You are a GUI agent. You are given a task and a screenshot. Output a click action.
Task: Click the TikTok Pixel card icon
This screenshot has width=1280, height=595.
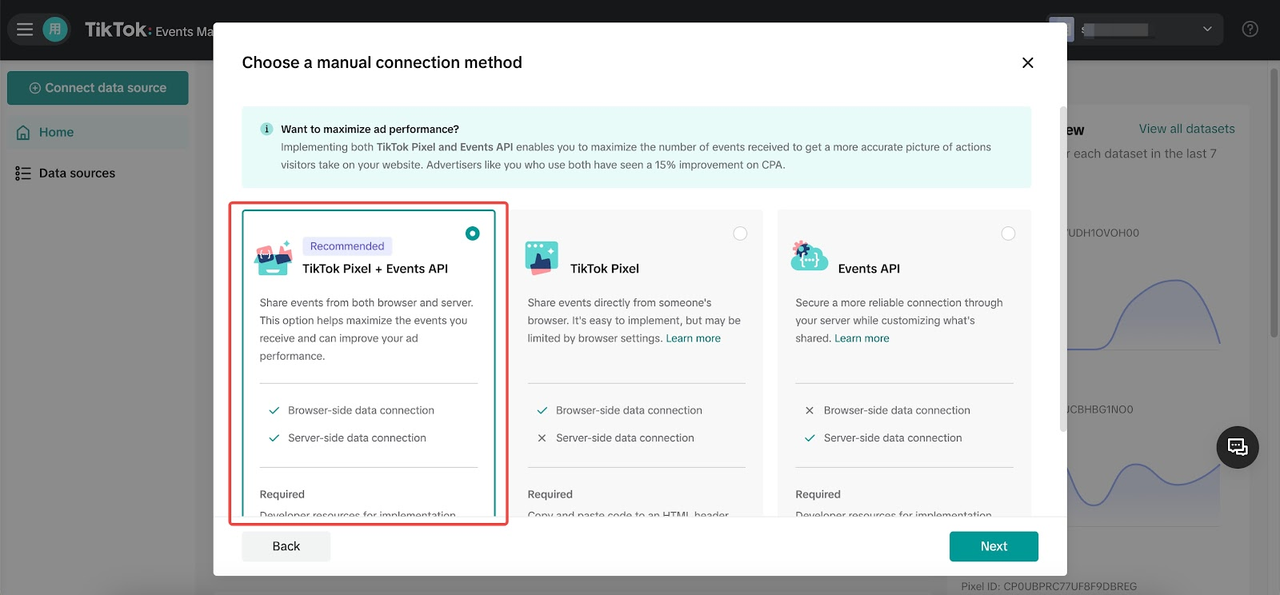tap(541, 257)
